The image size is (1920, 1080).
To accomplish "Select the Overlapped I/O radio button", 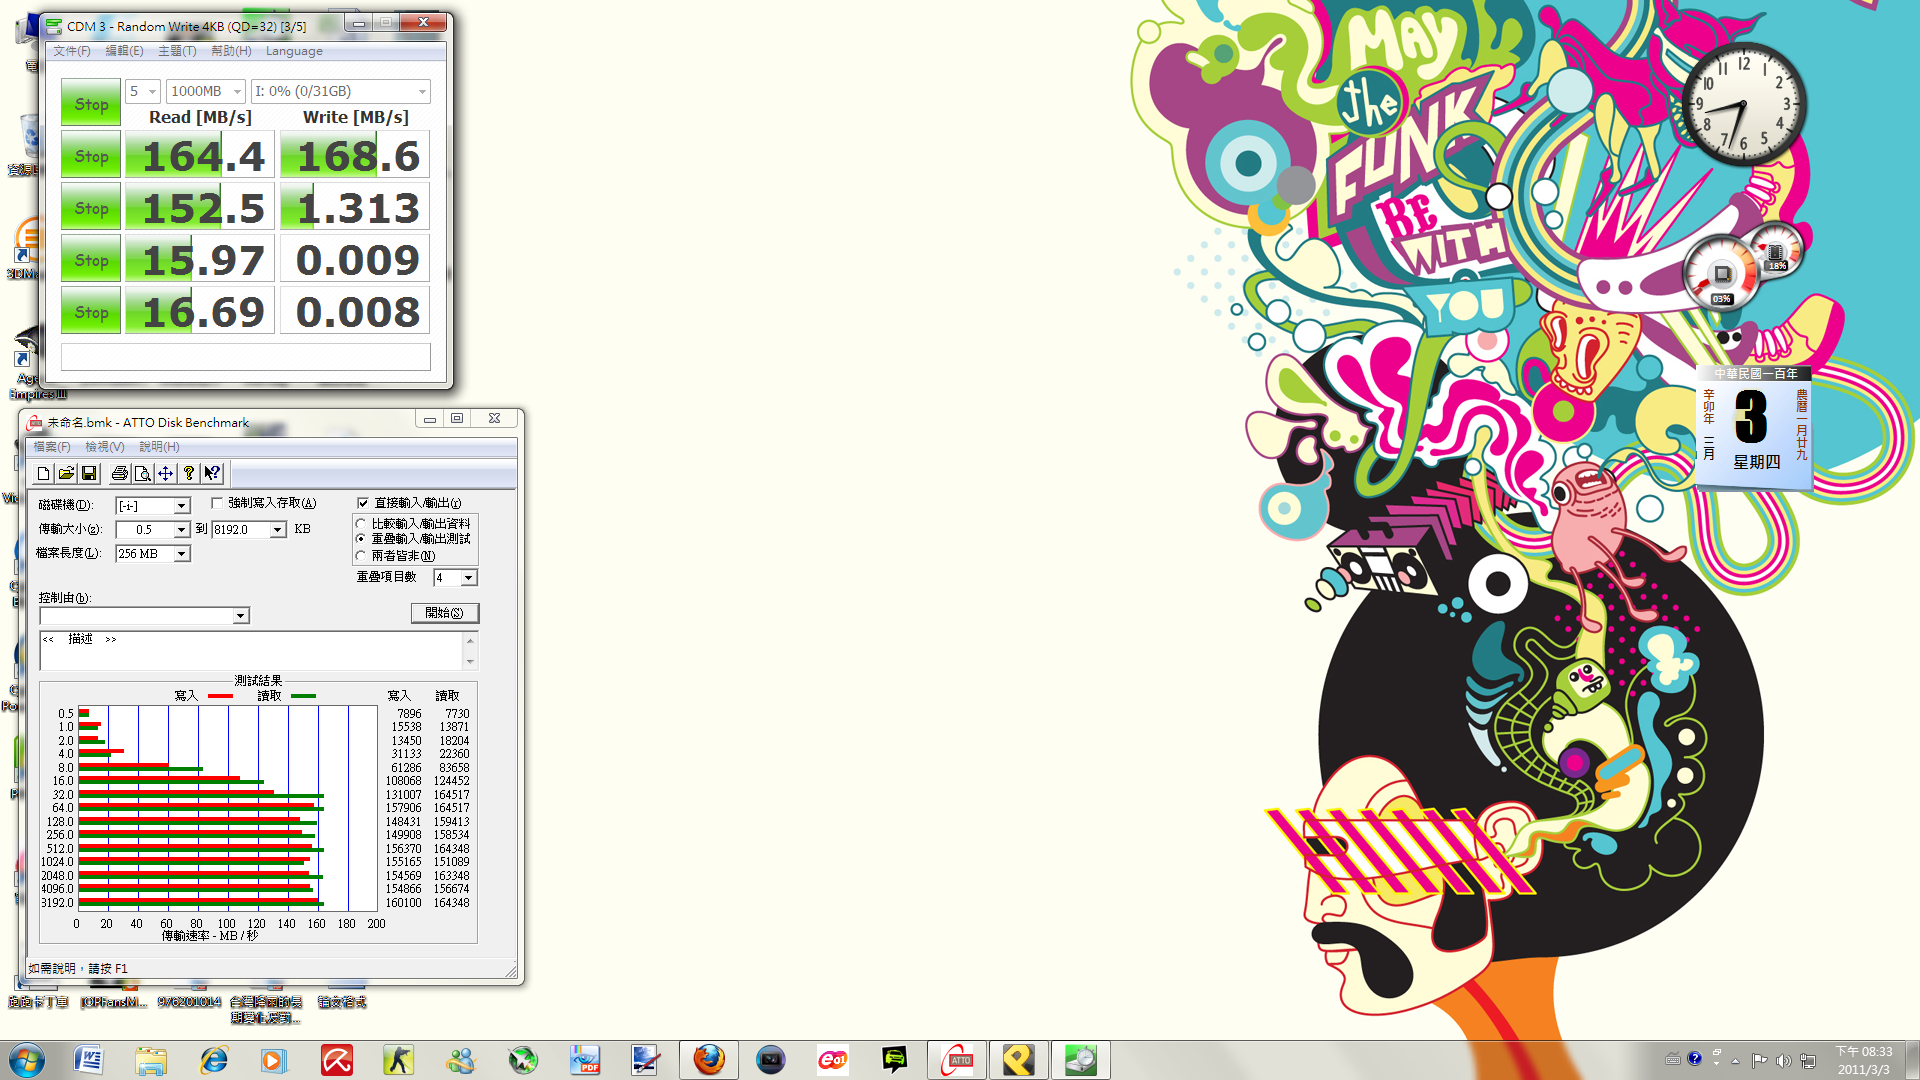I will (x=361, y=539).
